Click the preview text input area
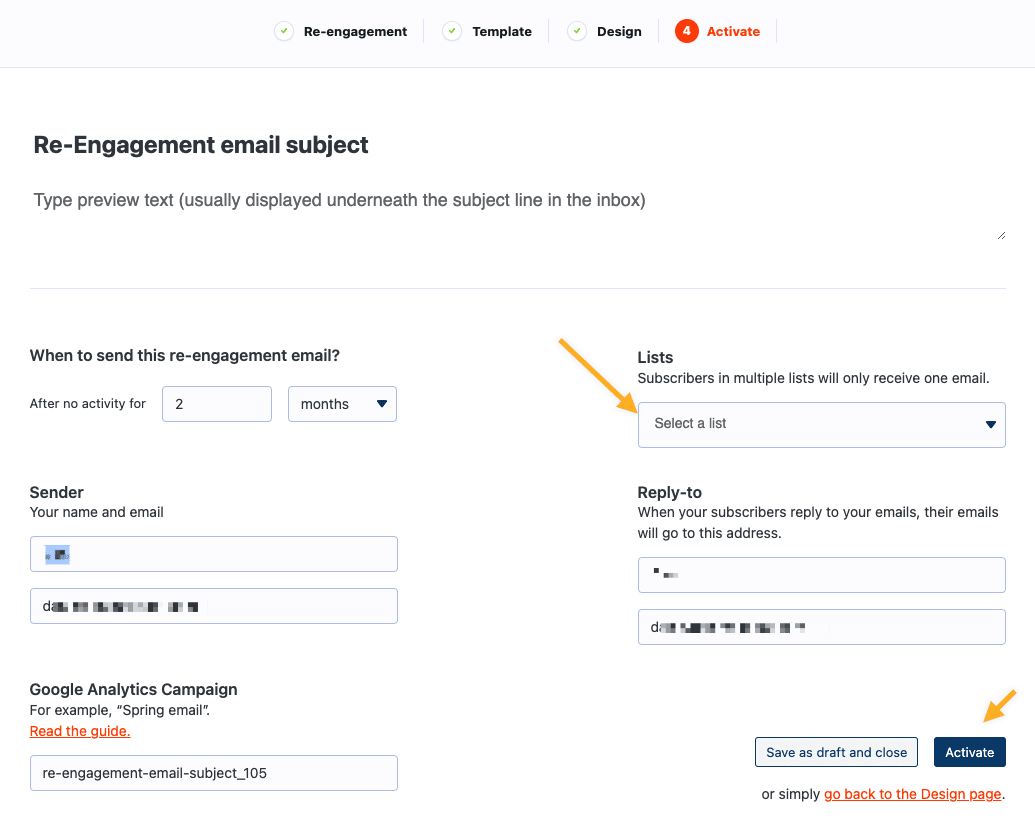Viewport: 1035px width, 834px height. point(518,211)
